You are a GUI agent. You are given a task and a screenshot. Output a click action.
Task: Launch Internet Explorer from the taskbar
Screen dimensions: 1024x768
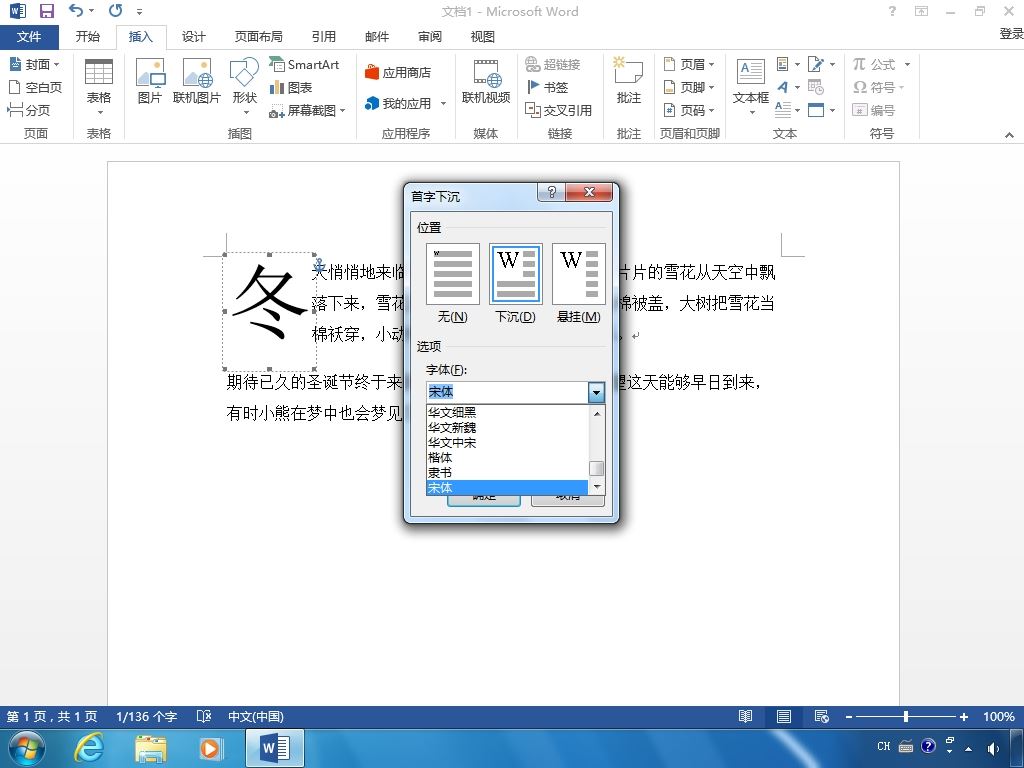tap(88, 748)
